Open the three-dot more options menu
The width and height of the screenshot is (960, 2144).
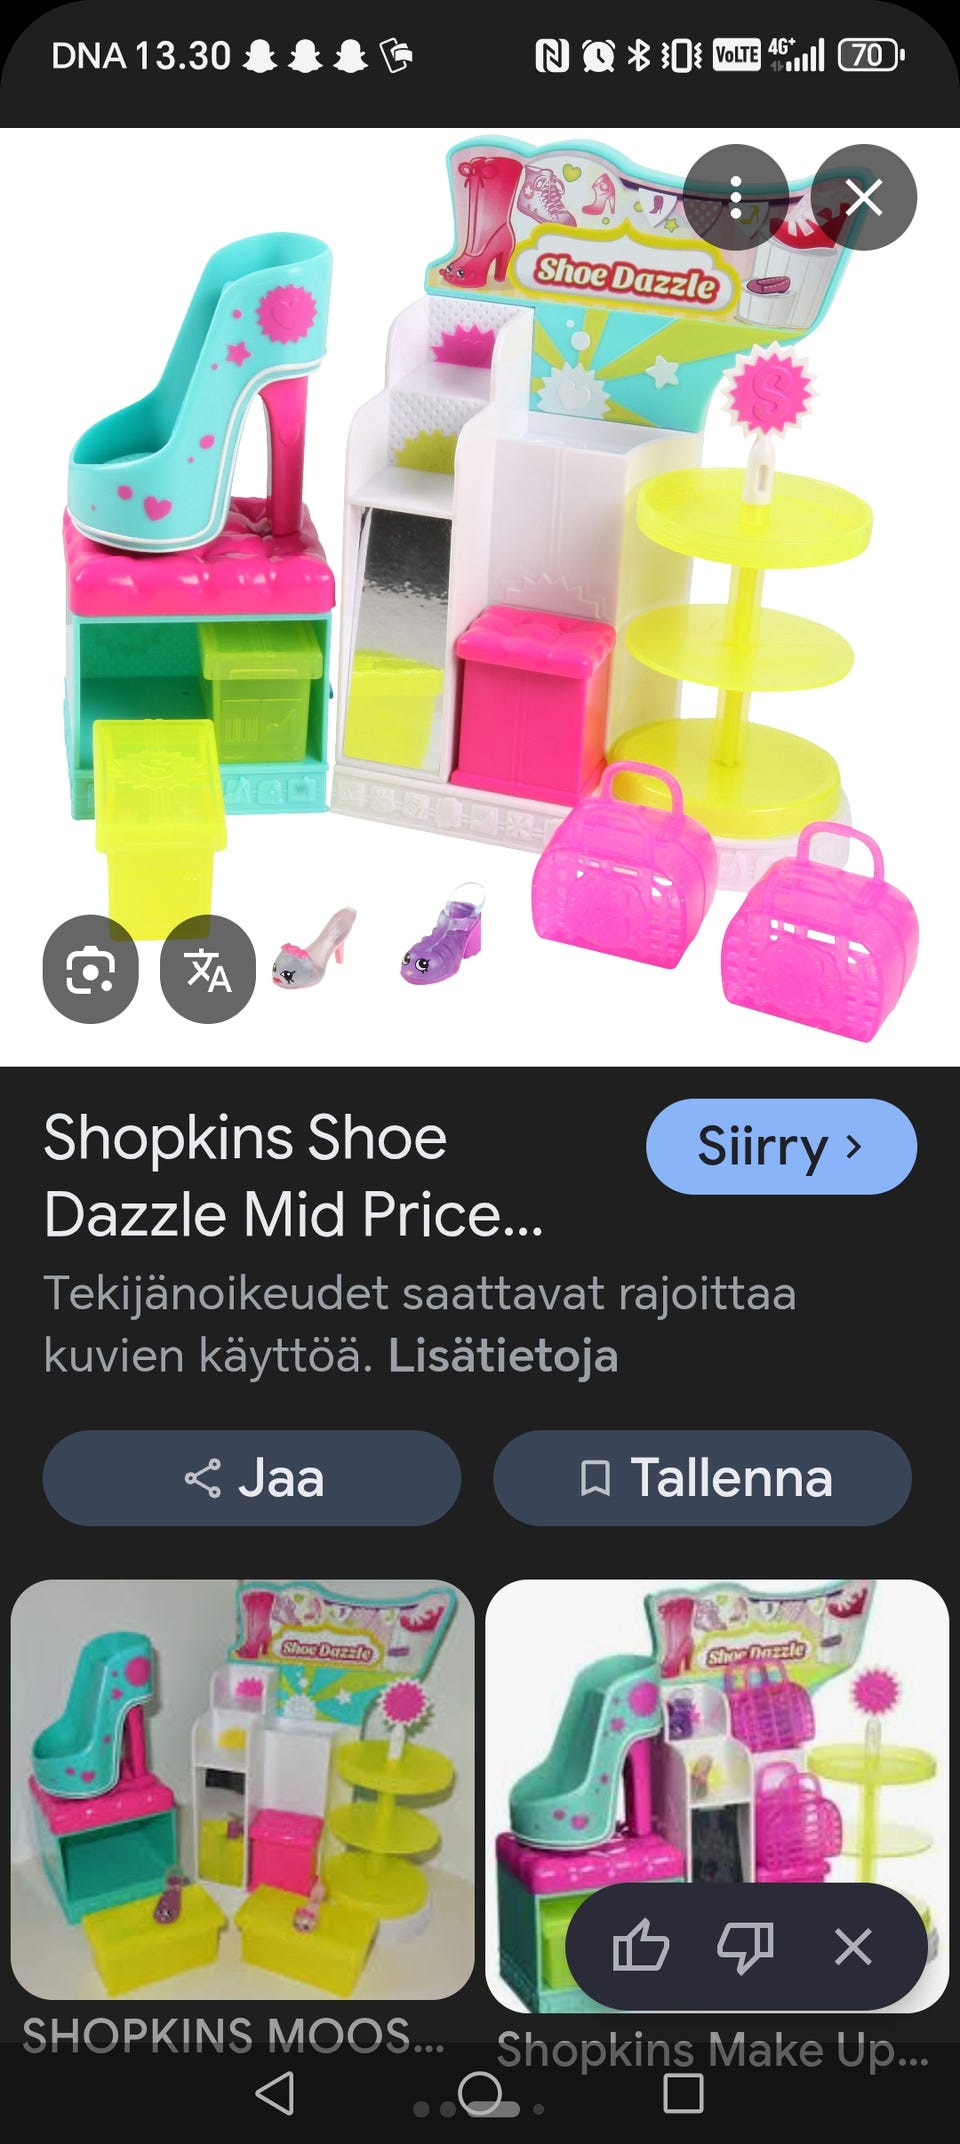coord(736,197)
